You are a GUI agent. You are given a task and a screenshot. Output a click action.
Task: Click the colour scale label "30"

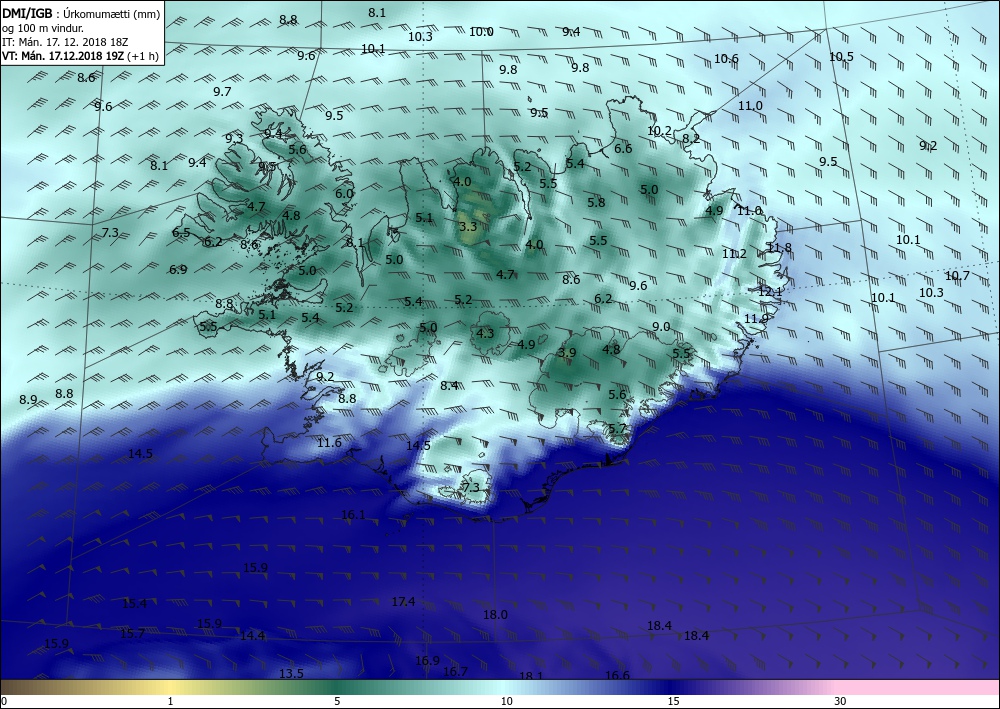tap(840, 701)
